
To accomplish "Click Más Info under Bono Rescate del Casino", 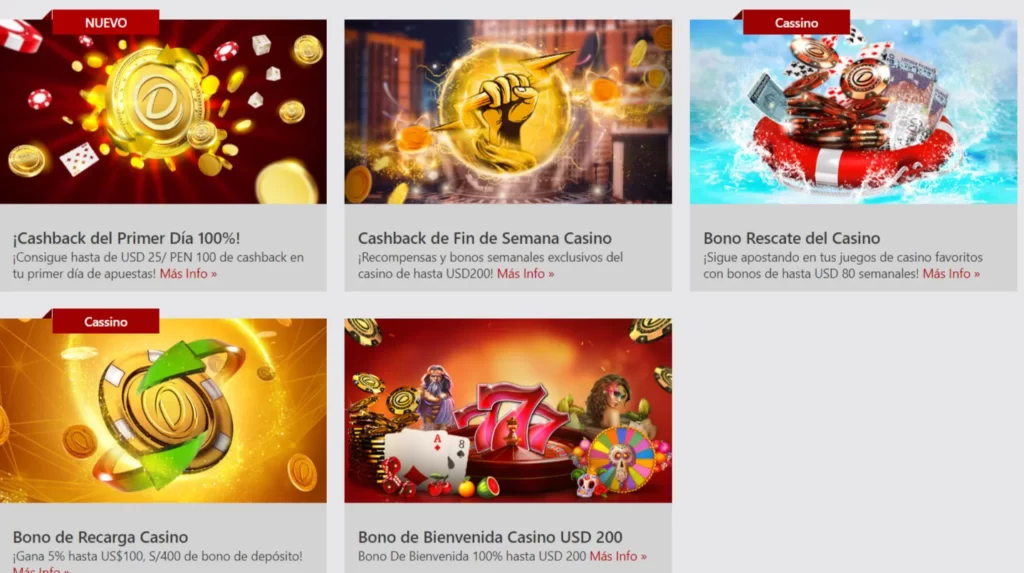I will click(x=951, y=274).
